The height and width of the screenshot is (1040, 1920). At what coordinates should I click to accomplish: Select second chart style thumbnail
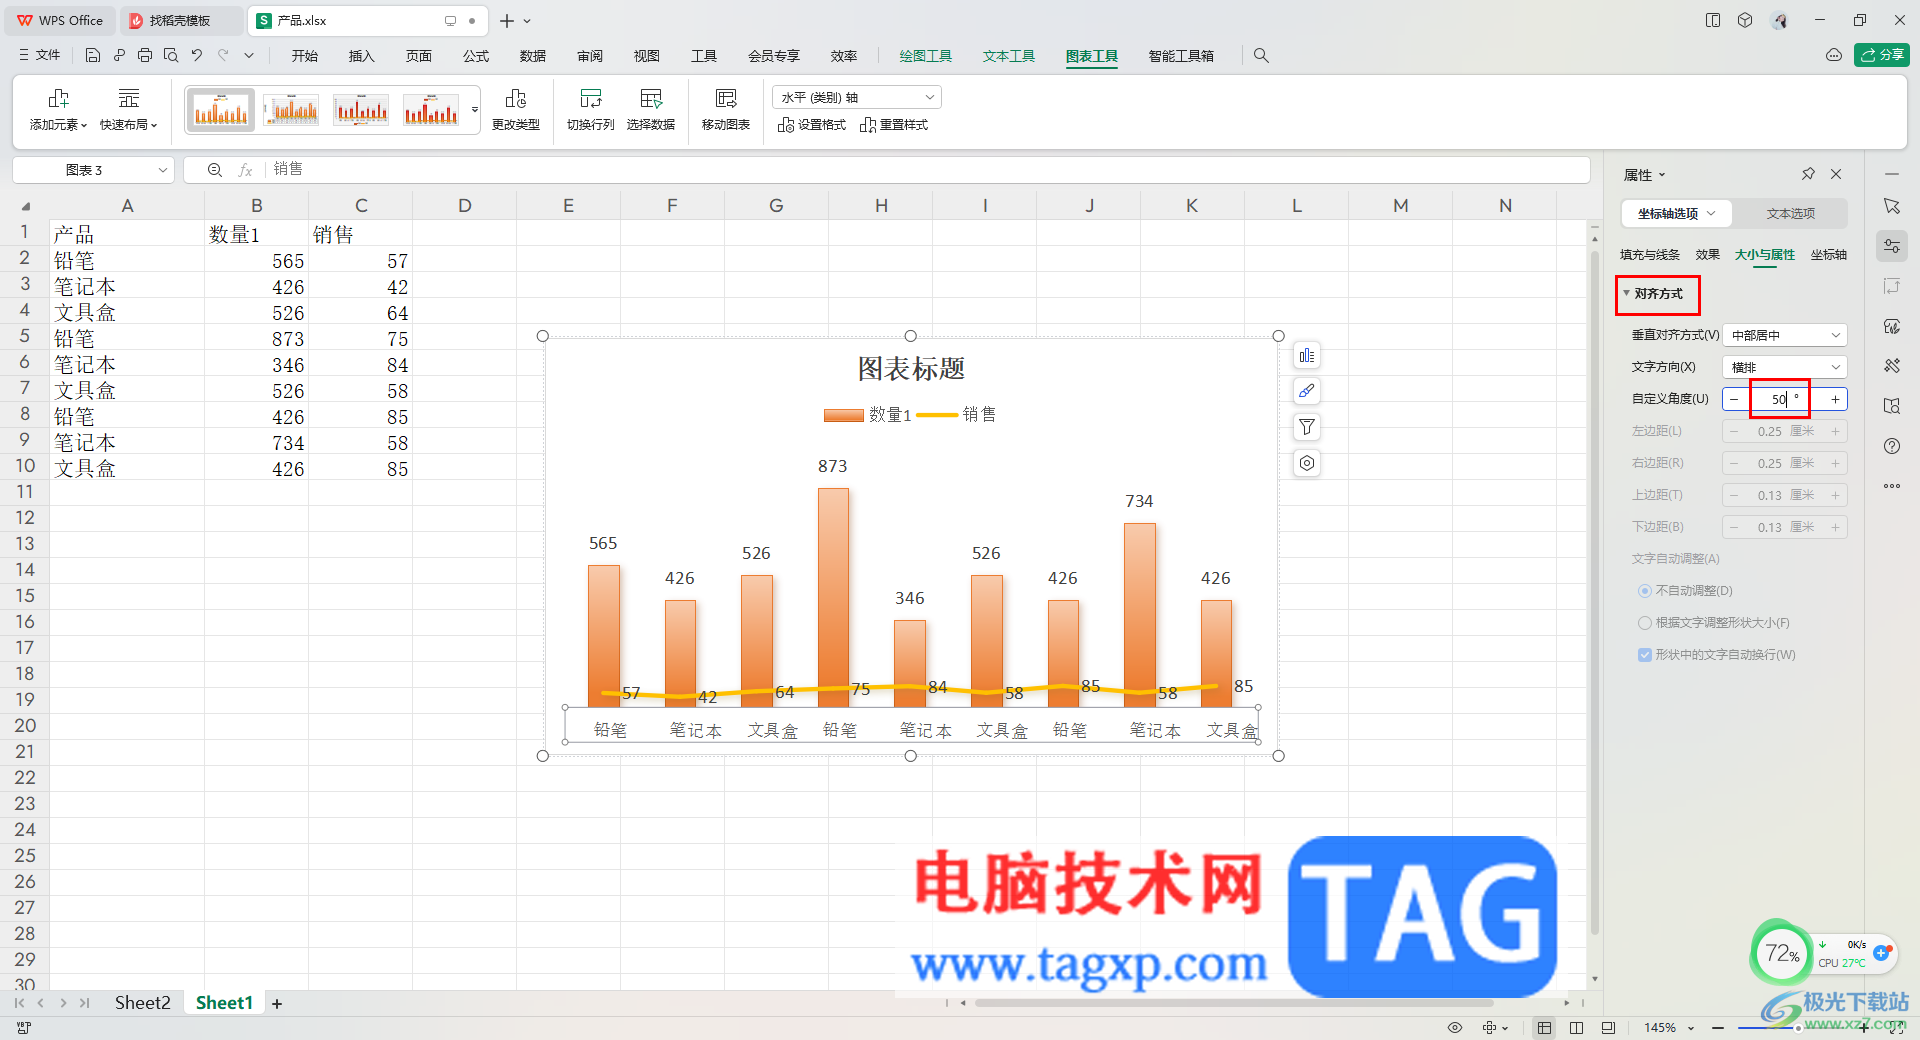[291, 109]
